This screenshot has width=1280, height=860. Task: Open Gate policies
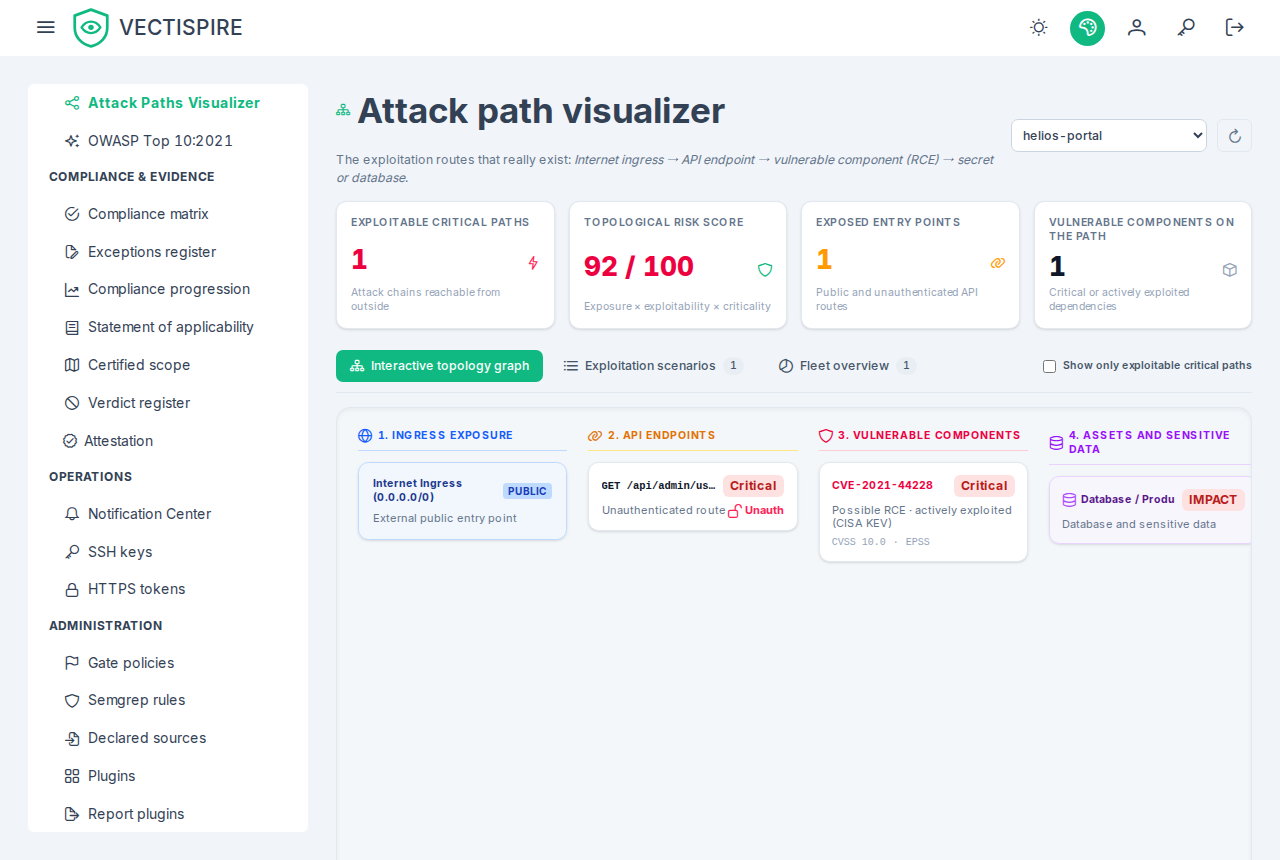[x=168, y=663]
